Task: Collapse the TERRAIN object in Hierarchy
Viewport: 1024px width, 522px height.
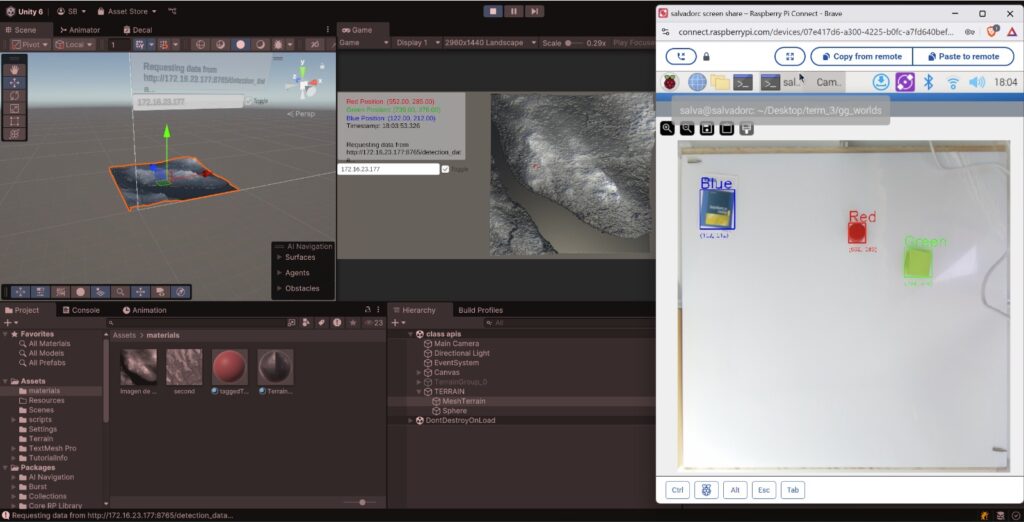Action: tap(419, 392)
